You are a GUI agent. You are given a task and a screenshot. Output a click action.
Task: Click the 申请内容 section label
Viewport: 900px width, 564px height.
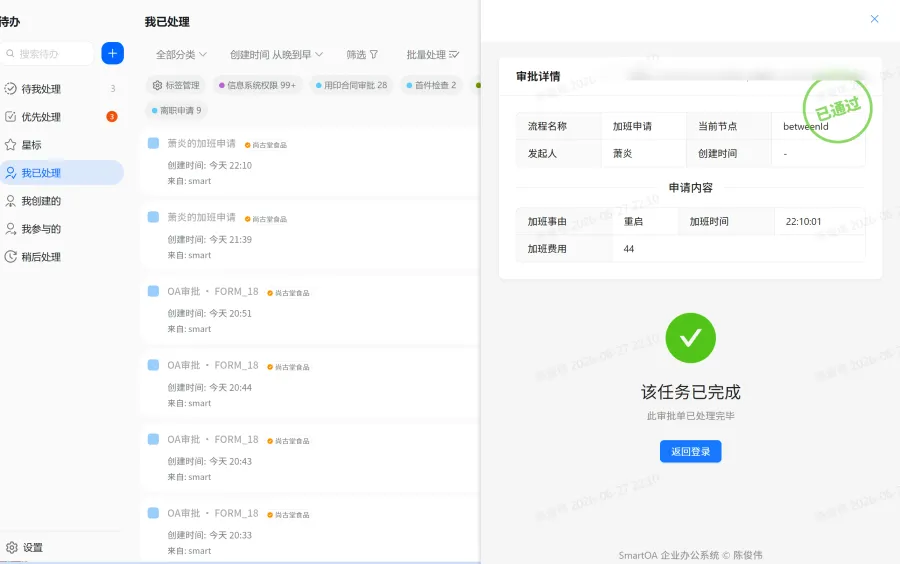[690, 188]
